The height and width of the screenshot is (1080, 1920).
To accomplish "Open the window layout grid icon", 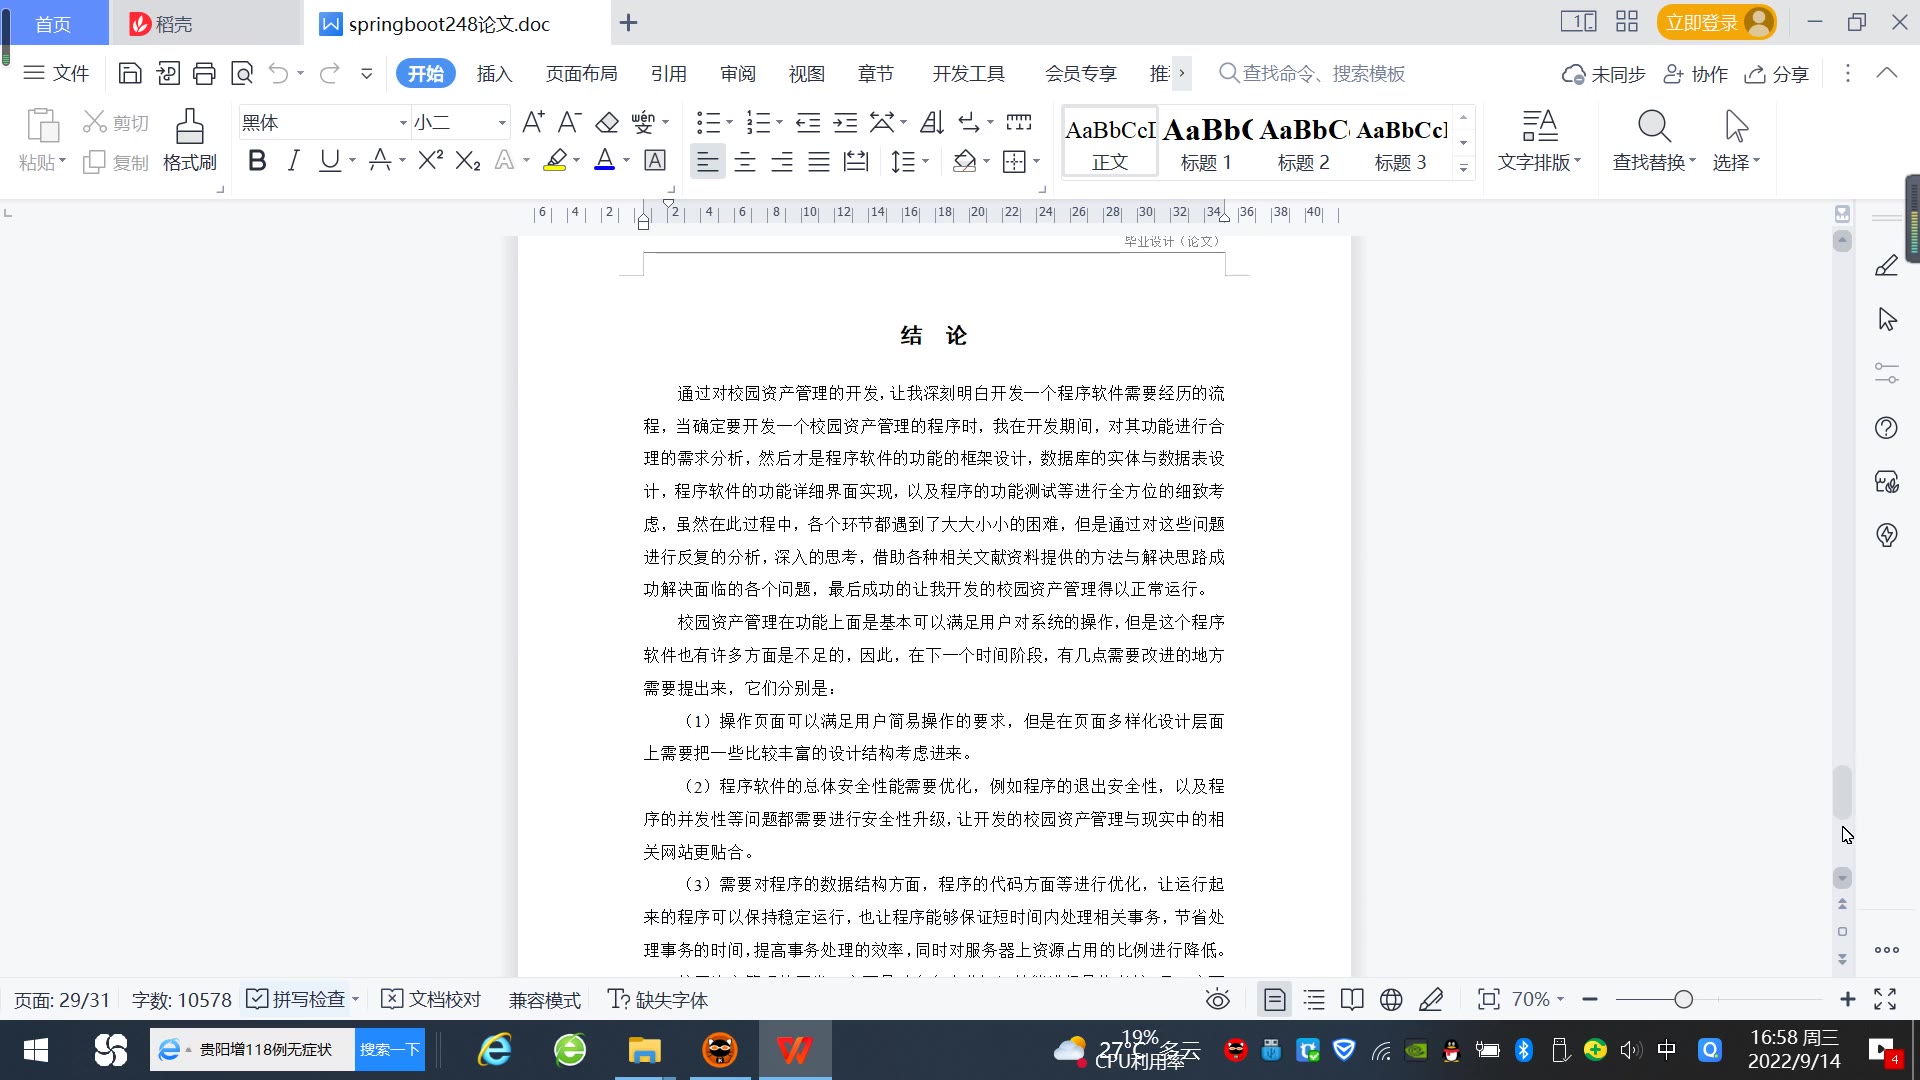I will click(x=1627, y=22).
